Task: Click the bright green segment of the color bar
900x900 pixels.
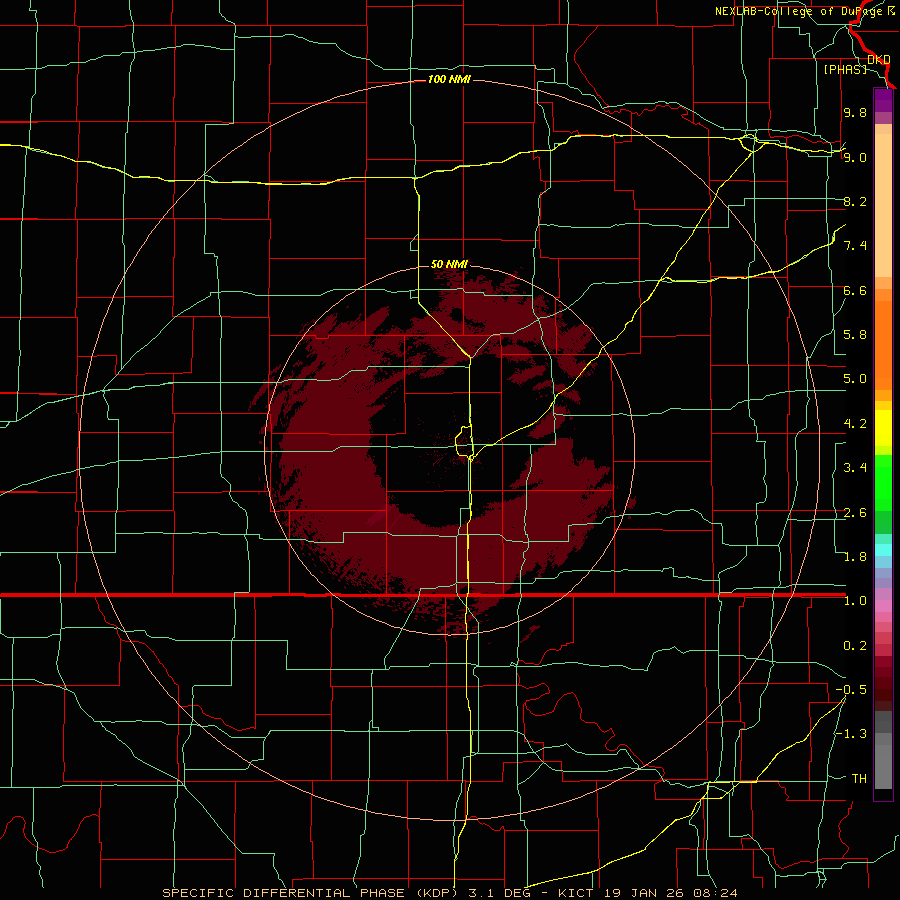Action: (883, 483)
